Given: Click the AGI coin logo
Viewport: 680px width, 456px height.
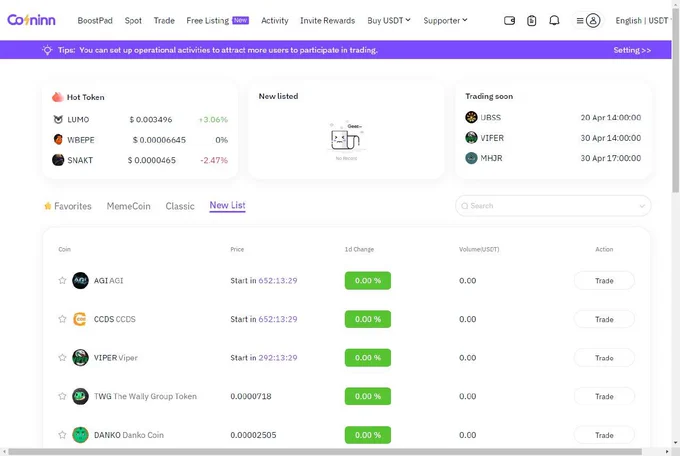Looking at the screenshot, I should tap(80, 281).
